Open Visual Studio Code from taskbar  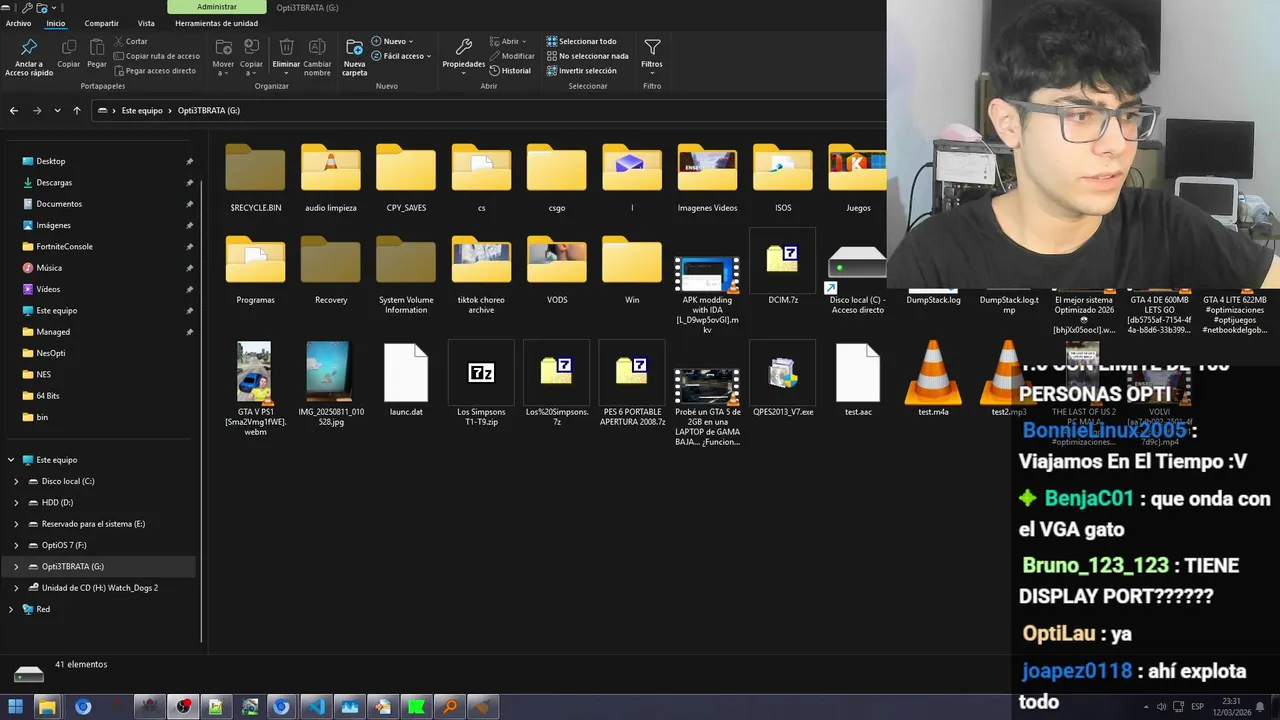click(x=316, y=707)
